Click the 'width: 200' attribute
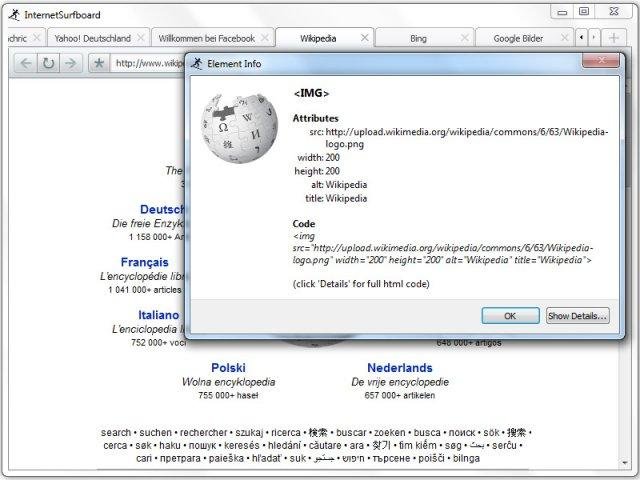Image resolution: width=640 pixels, height=480 pixels. point(318,158)
